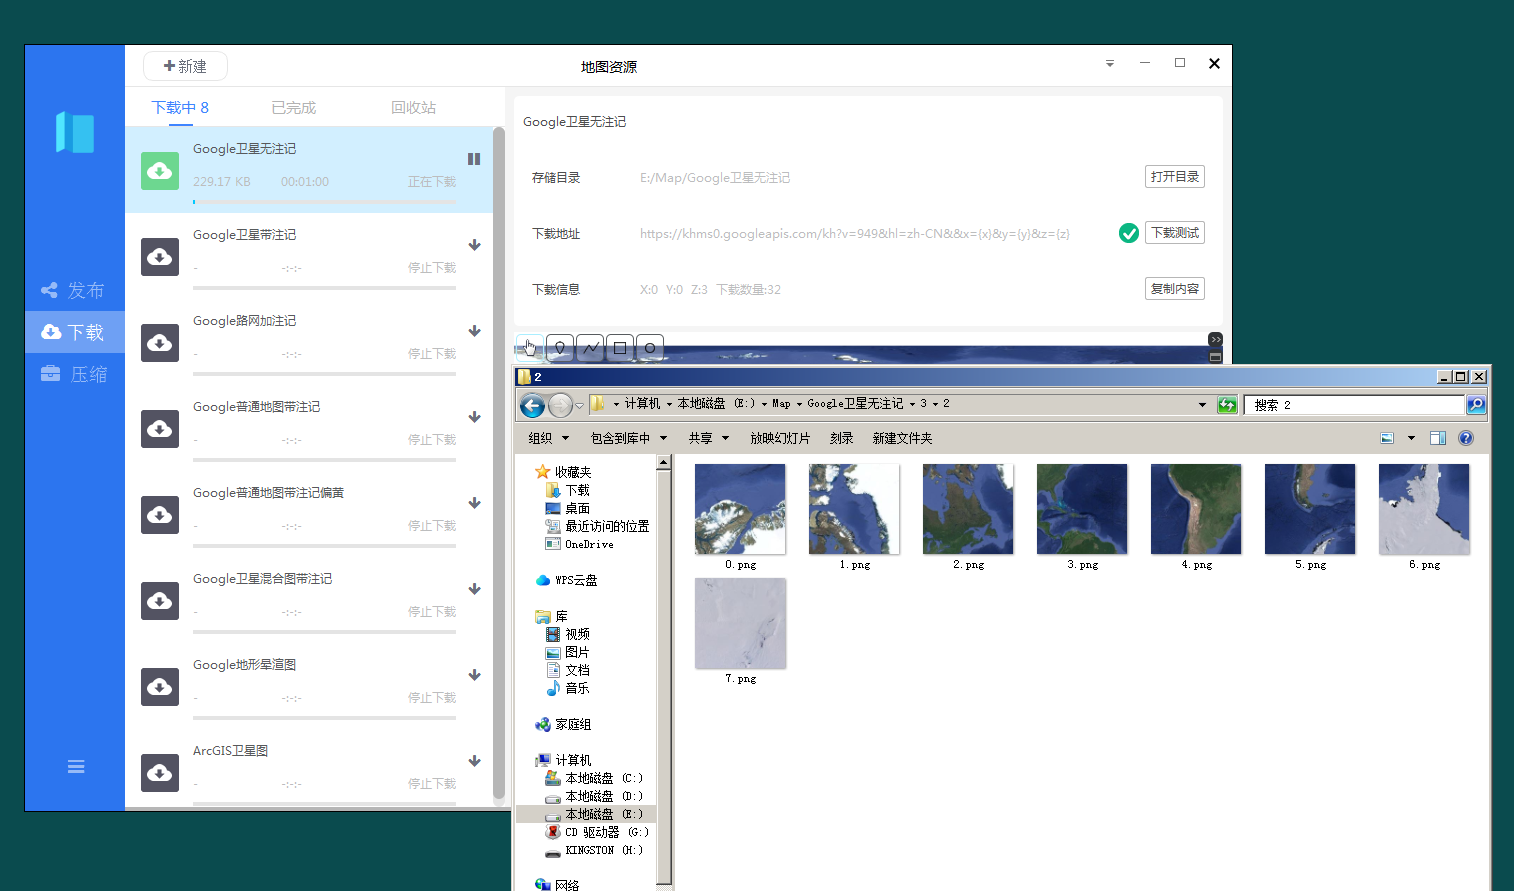Click the Map breadcrumb in address bar
This screenshot has height=891, width=1514.
pyautogui.click(x=781, y=404)
